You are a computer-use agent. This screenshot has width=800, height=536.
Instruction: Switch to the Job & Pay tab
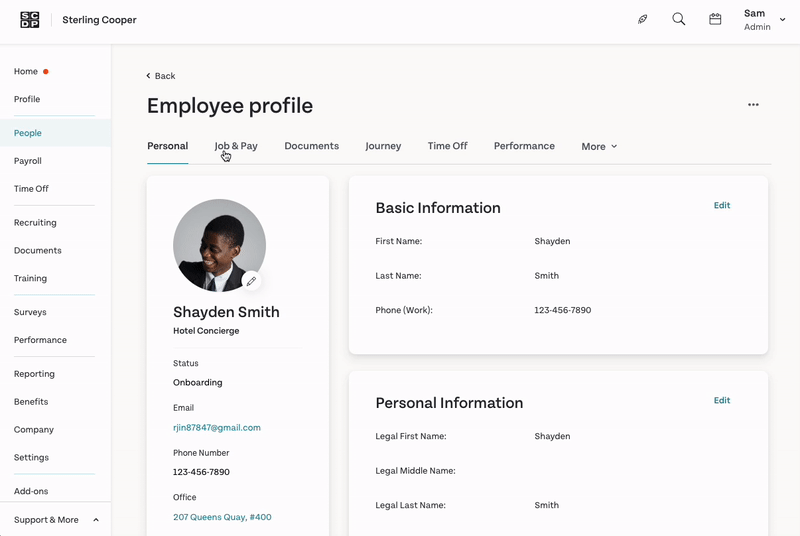236,146
